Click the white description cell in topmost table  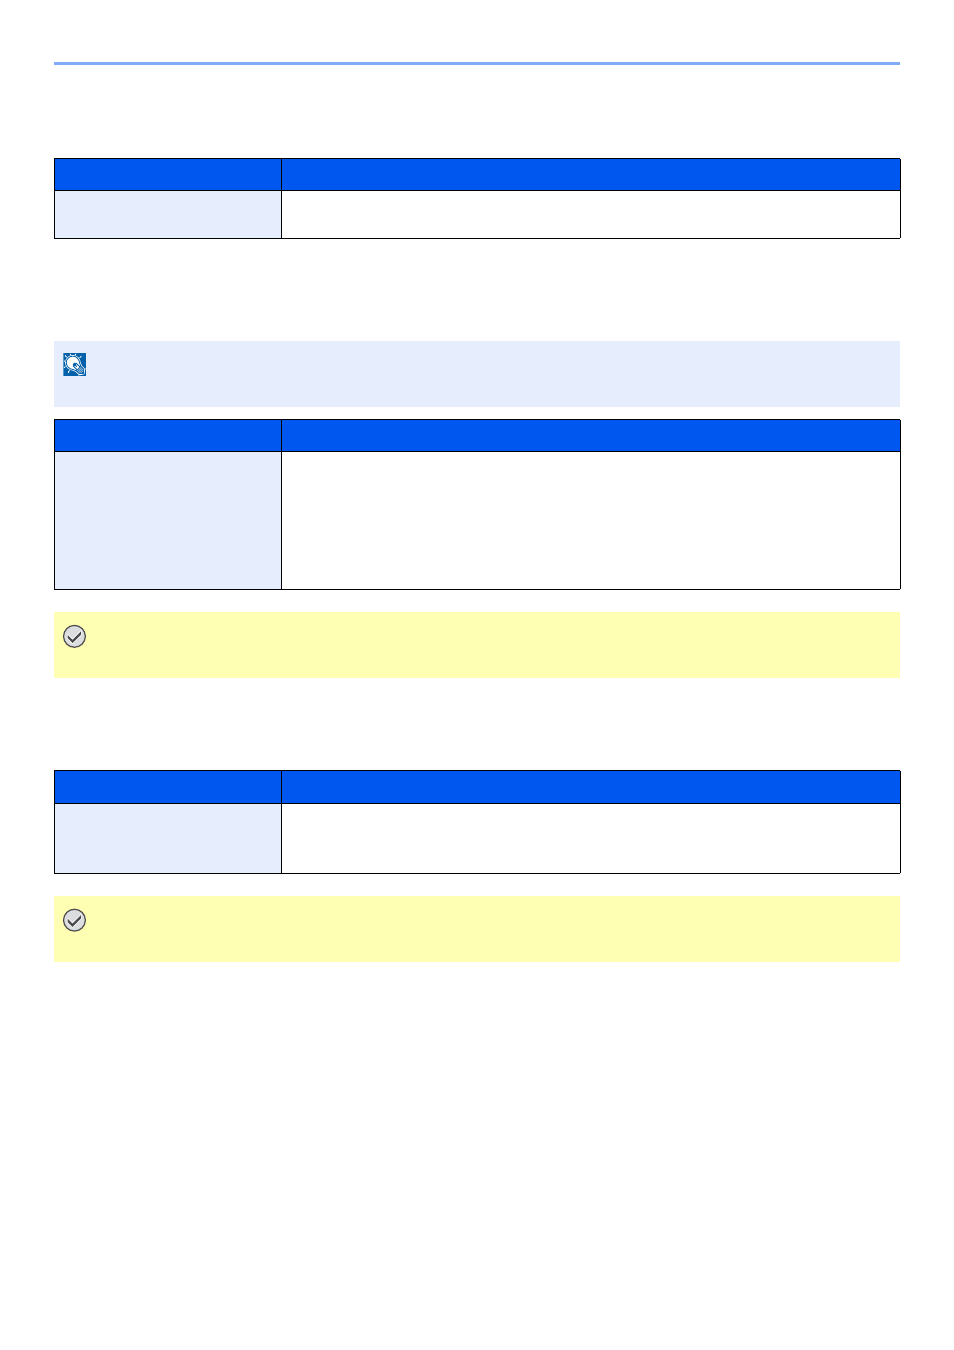[591, 214]
